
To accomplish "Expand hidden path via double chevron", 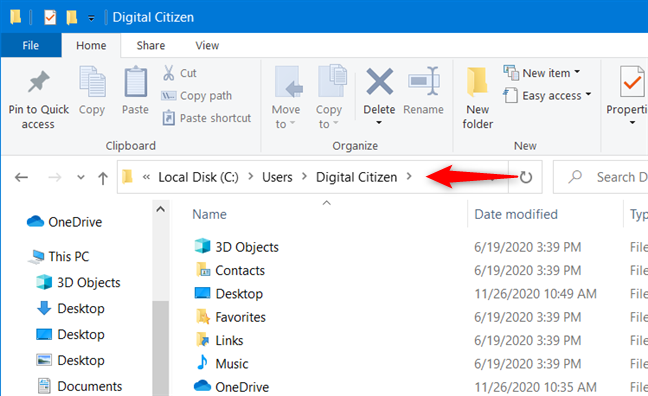I will tap(146, 177).
